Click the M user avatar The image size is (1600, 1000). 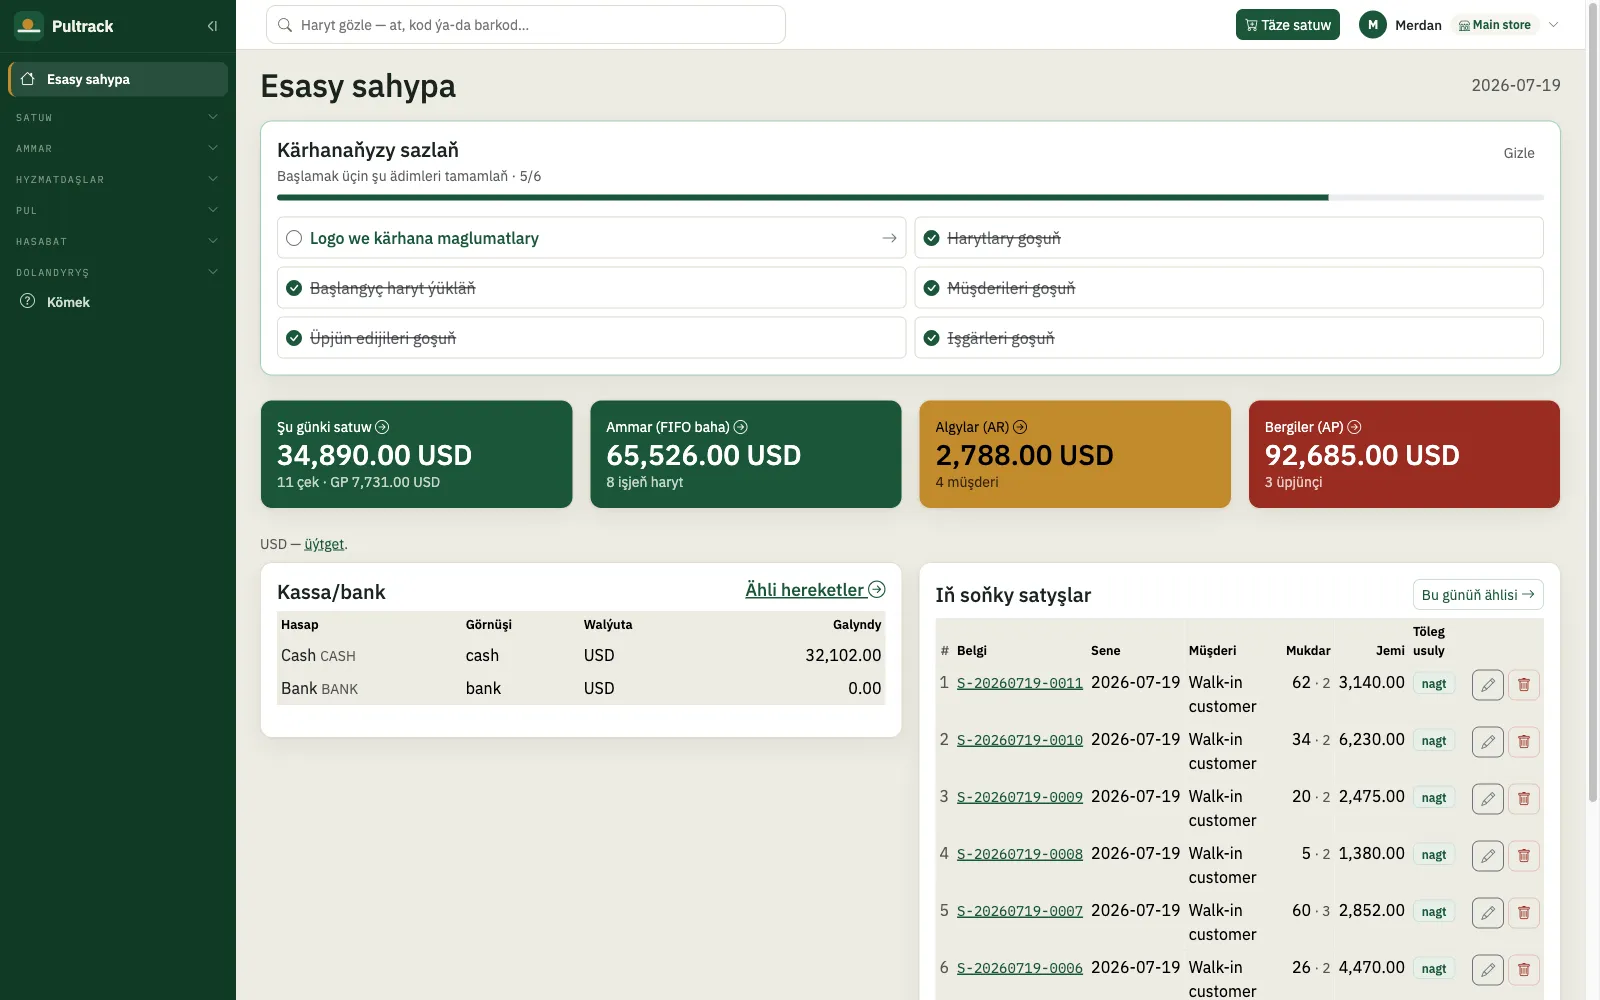click(x=1372, y=25)
